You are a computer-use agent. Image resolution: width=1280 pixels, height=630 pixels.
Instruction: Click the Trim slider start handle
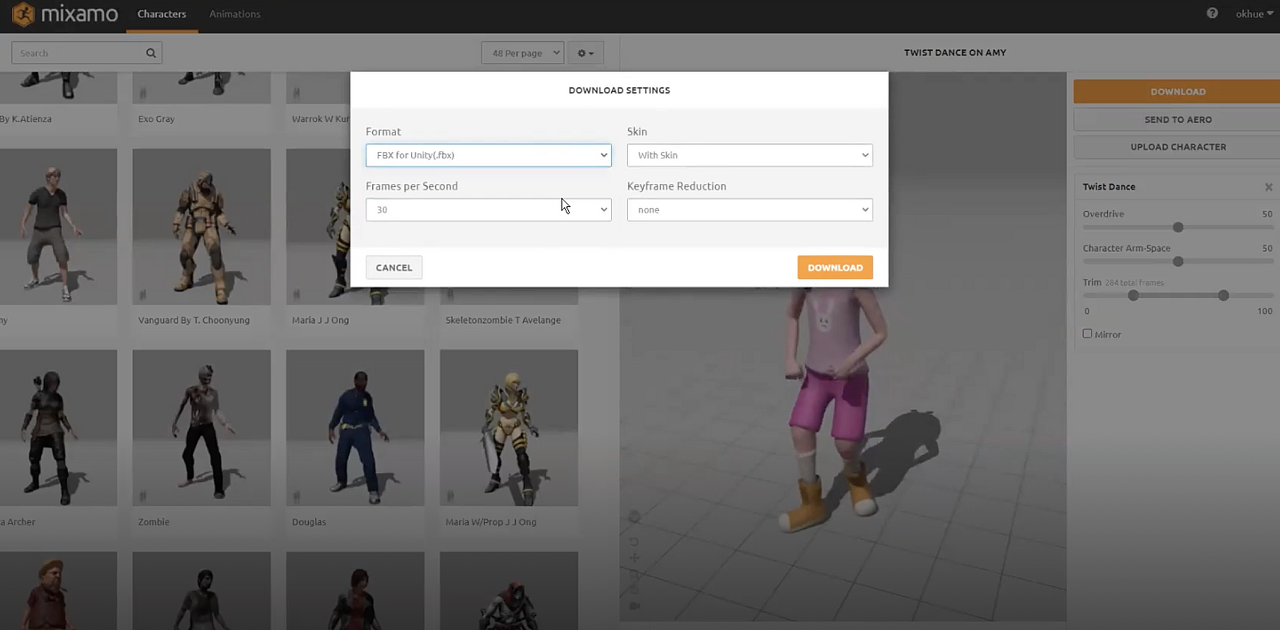pos(1133,295)
